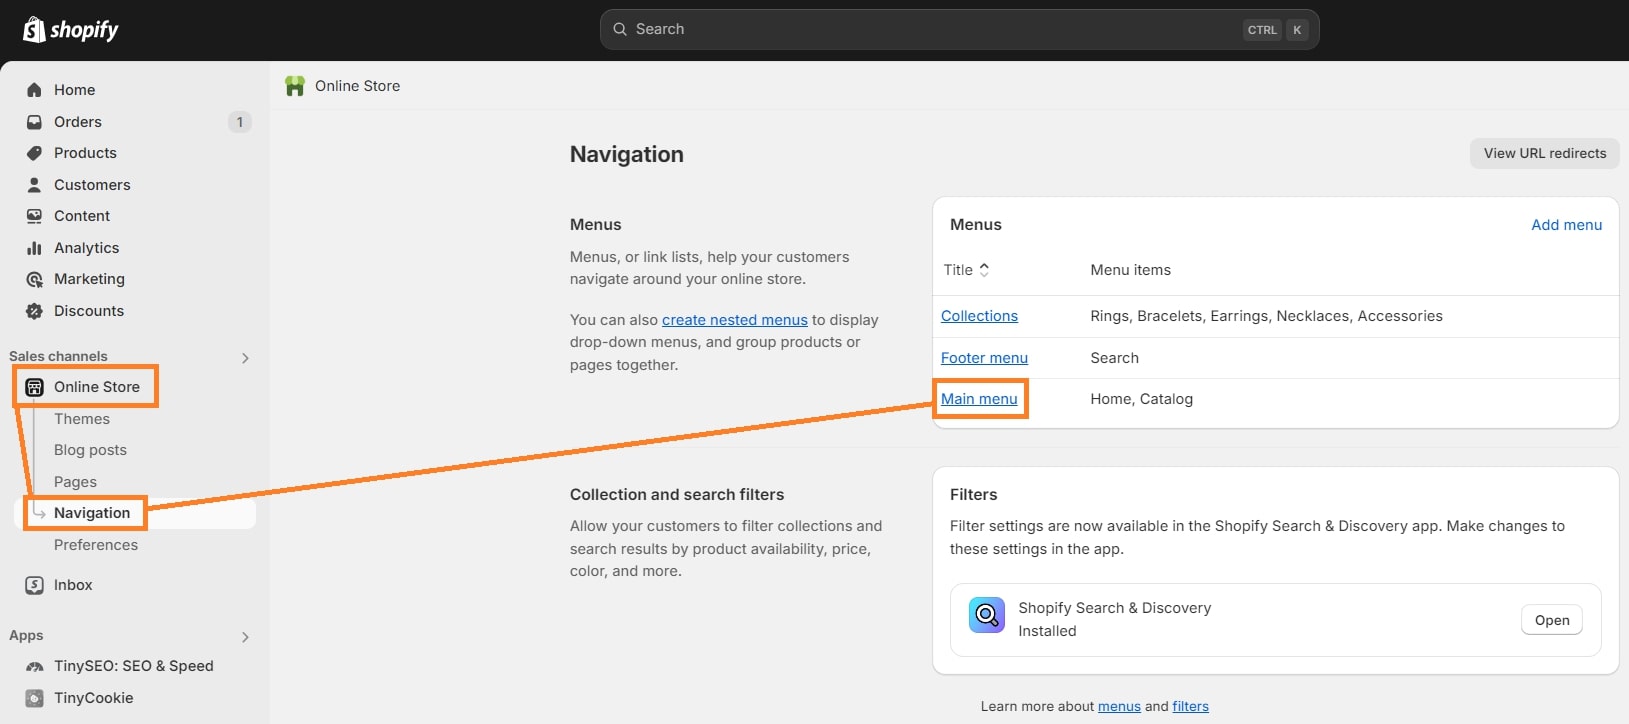Open Inbox in the sidebar
Screen dimensions: 1629x724
click(73, 585)
